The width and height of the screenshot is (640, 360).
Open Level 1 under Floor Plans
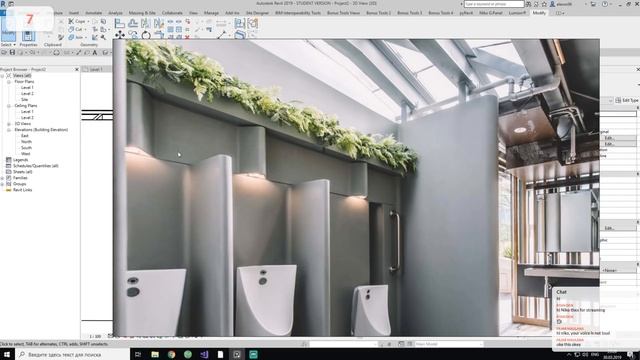pyautogui.click(x=27, y=88)
